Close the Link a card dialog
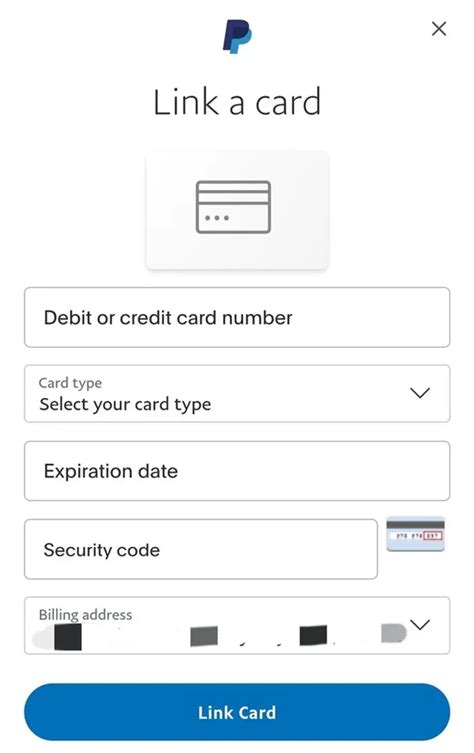Image resolution: width=474 pixels, height=753 pixels. click(439, 29)
